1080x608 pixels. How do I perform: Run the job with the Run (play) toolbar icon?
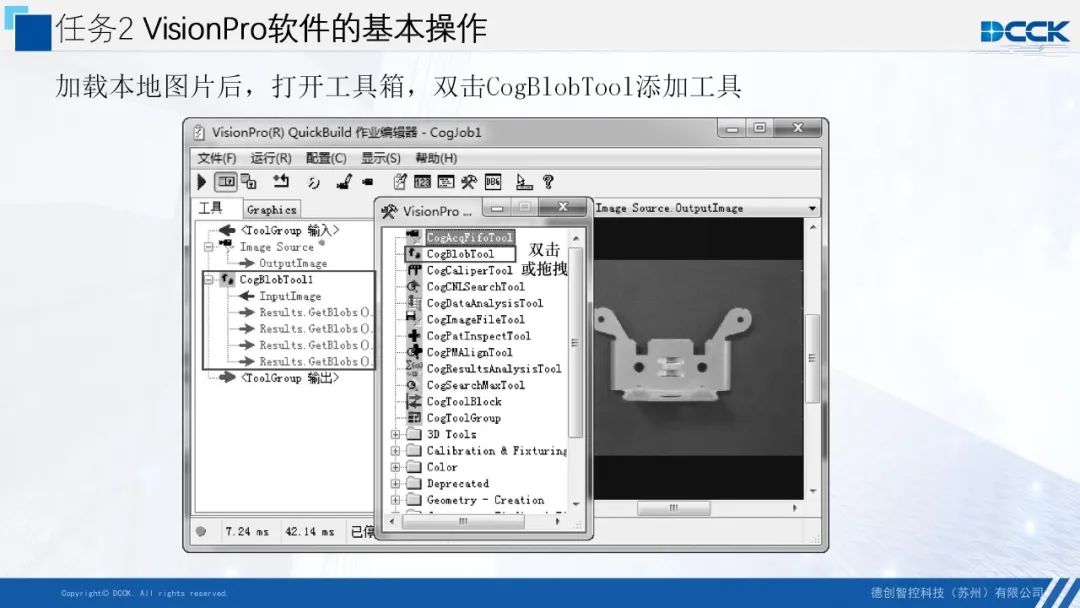coord(202,181)
